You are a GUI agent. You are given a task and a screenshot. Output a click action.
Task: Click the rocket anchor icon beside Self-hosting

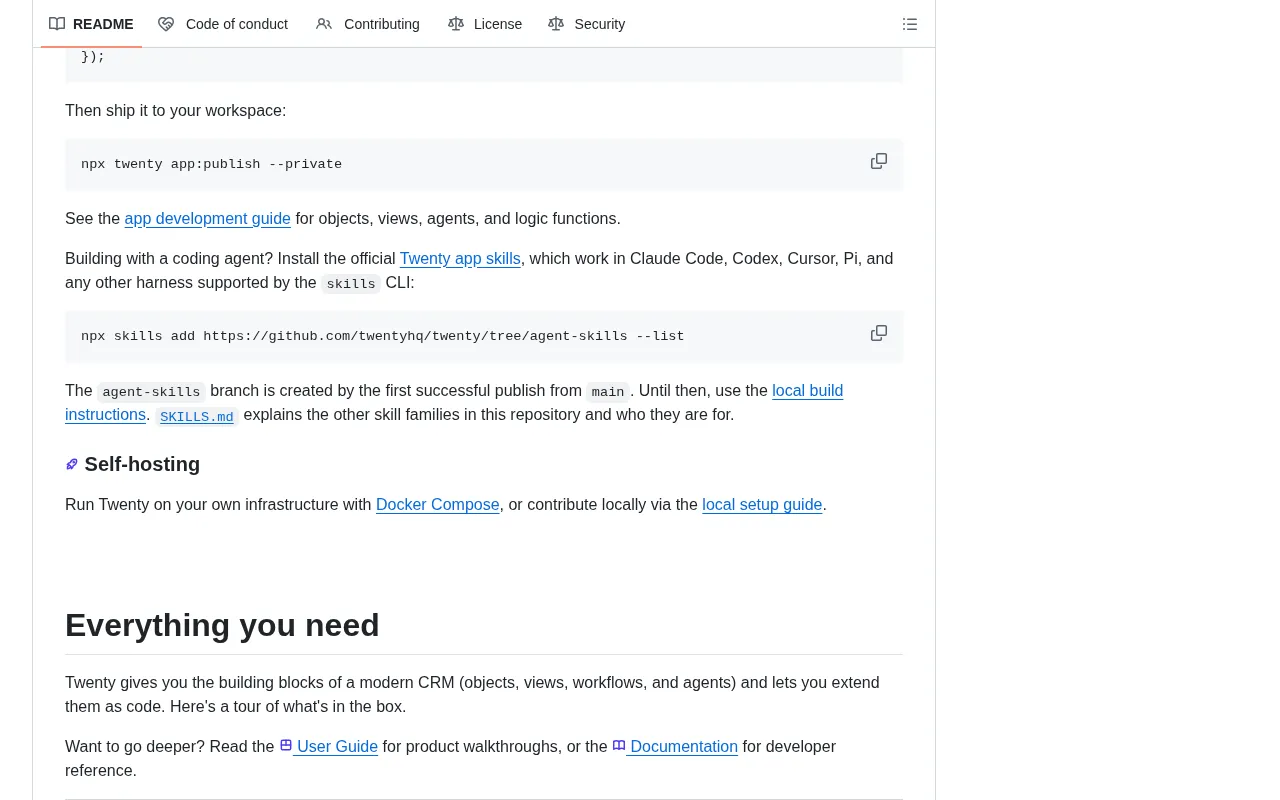[x=72, y=464]
